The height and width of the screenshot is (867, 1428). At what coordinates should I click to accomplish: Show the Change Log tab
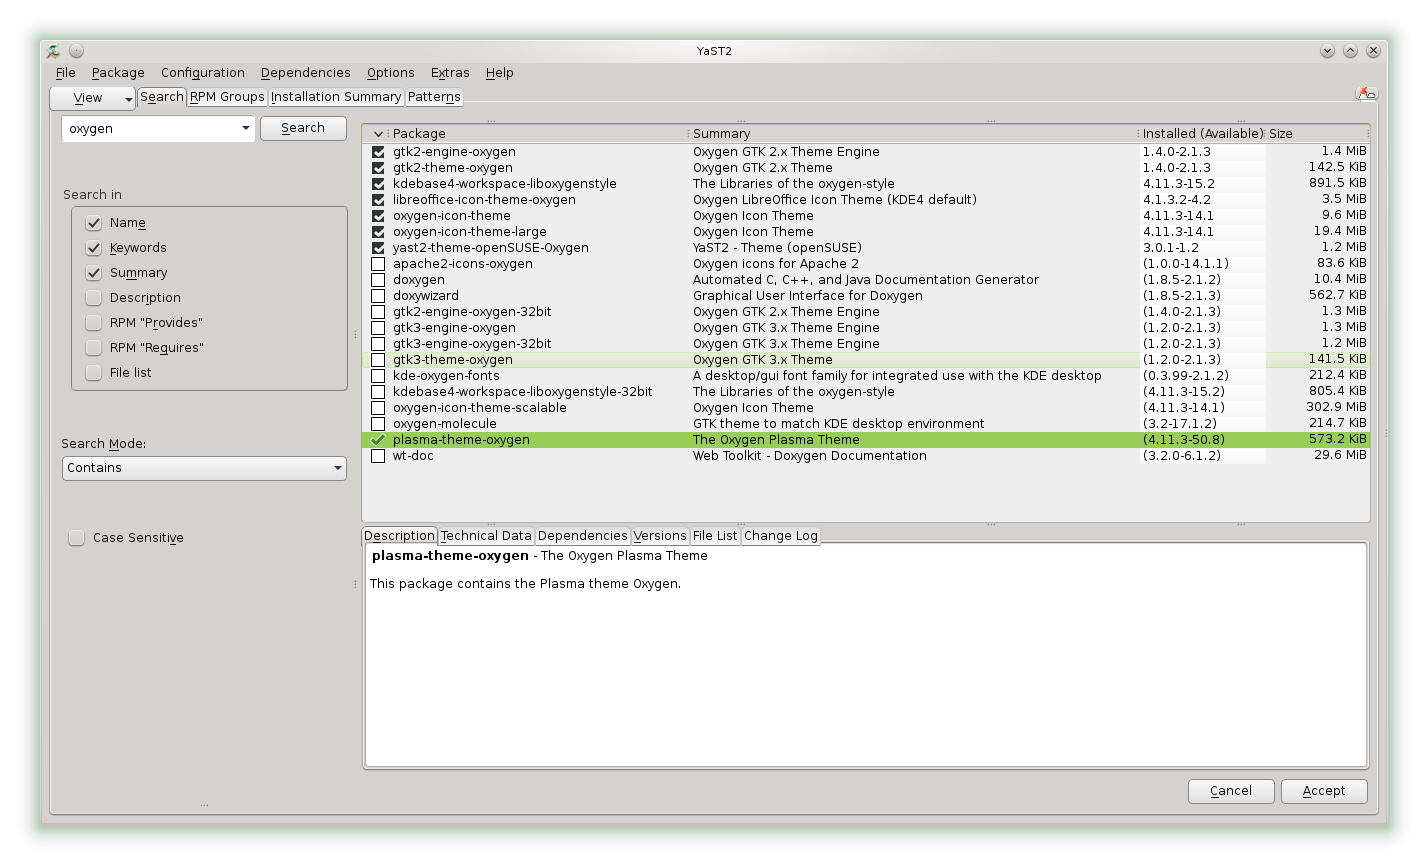point(781,536)
